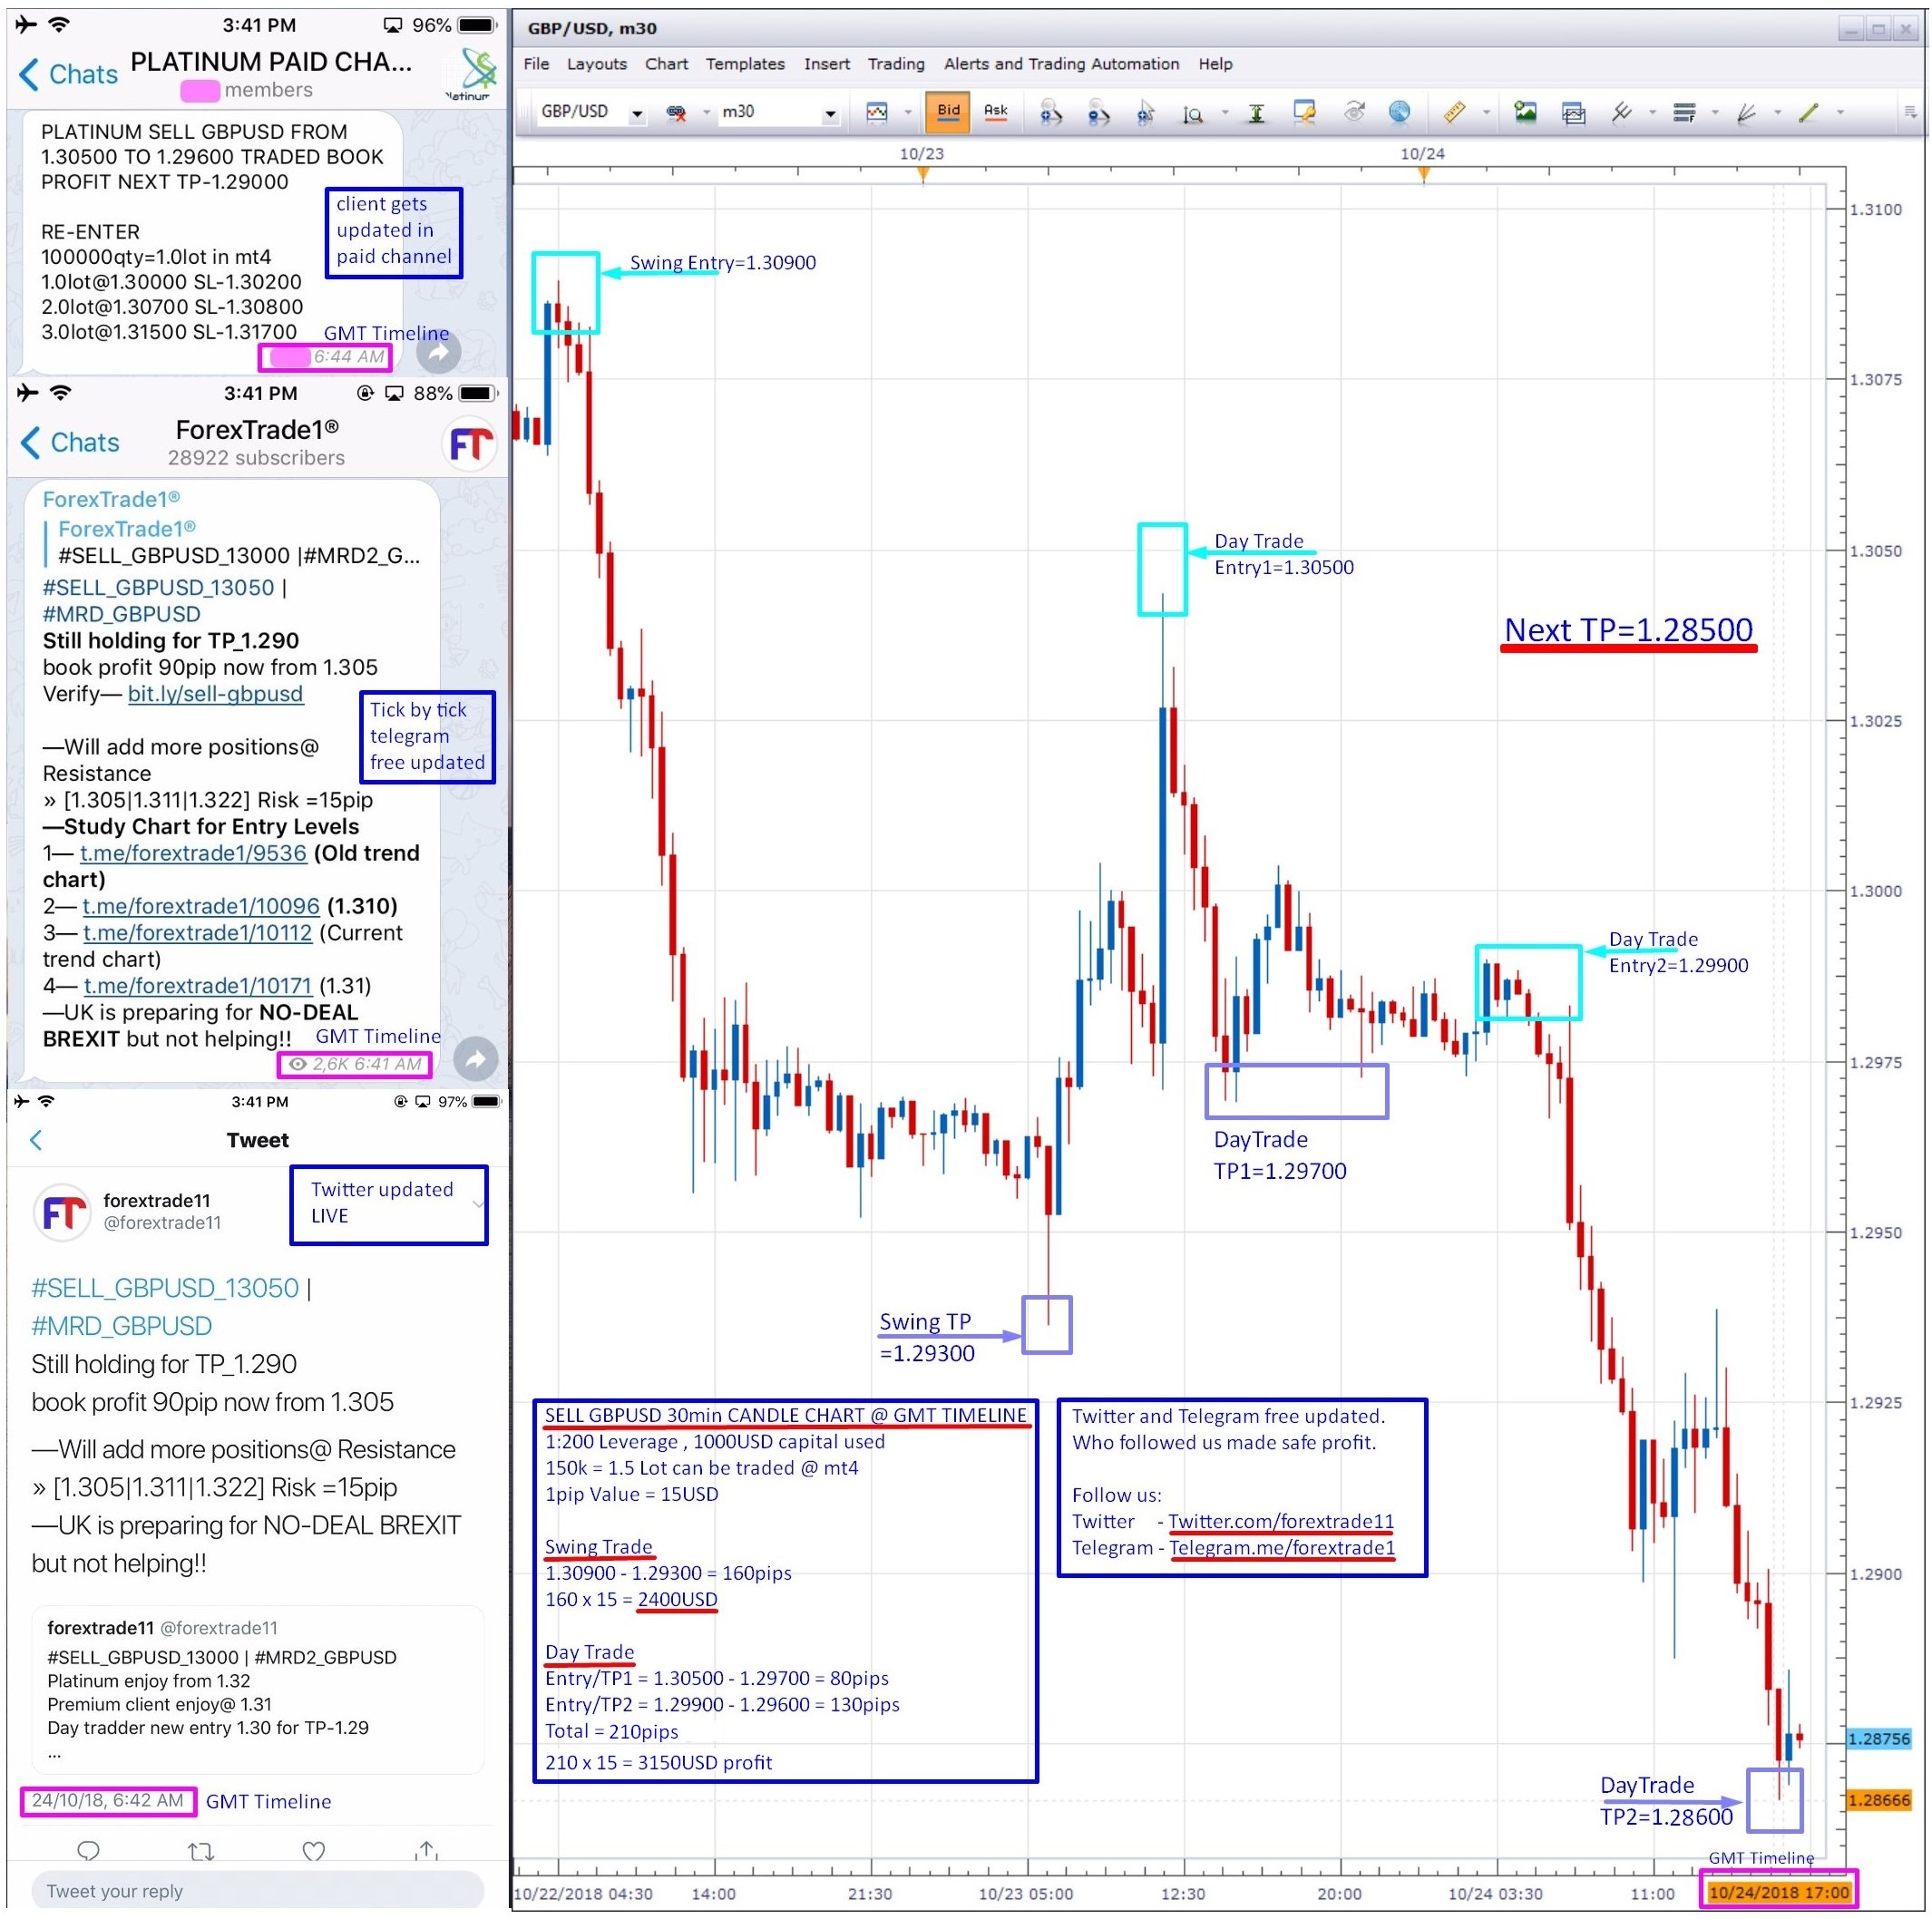The height and width of the screenshot is (1919, 1932).
Task: Click the chart snapshot window icon
Action: (1573, 113)
